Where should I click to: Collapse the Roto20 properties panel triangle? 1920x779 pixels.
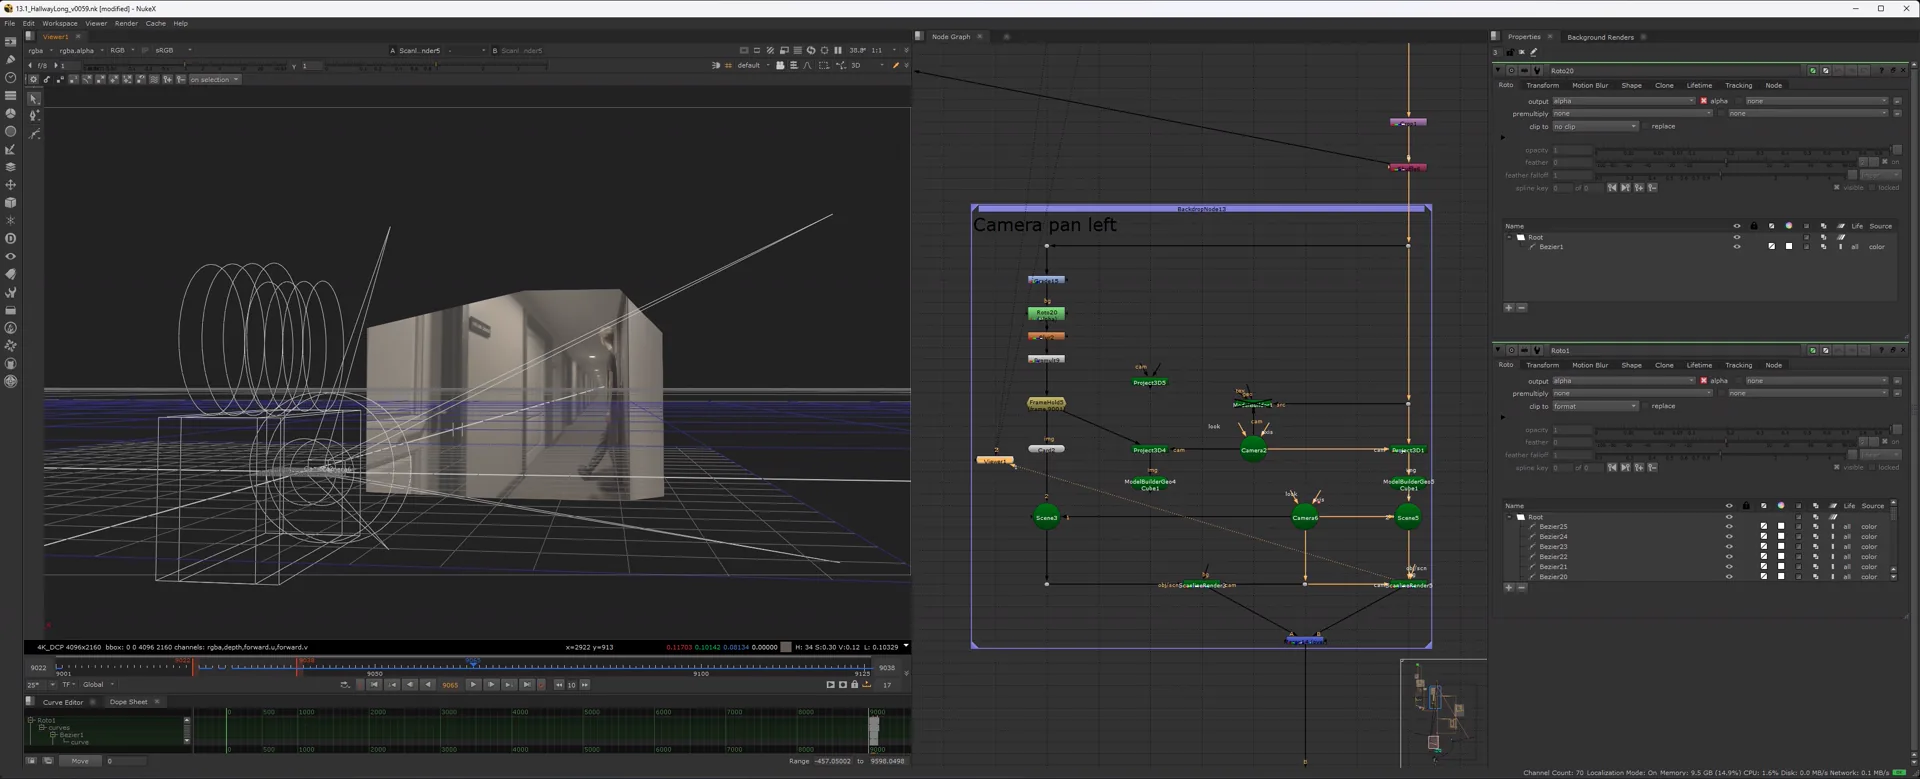tap(1498, 71)
